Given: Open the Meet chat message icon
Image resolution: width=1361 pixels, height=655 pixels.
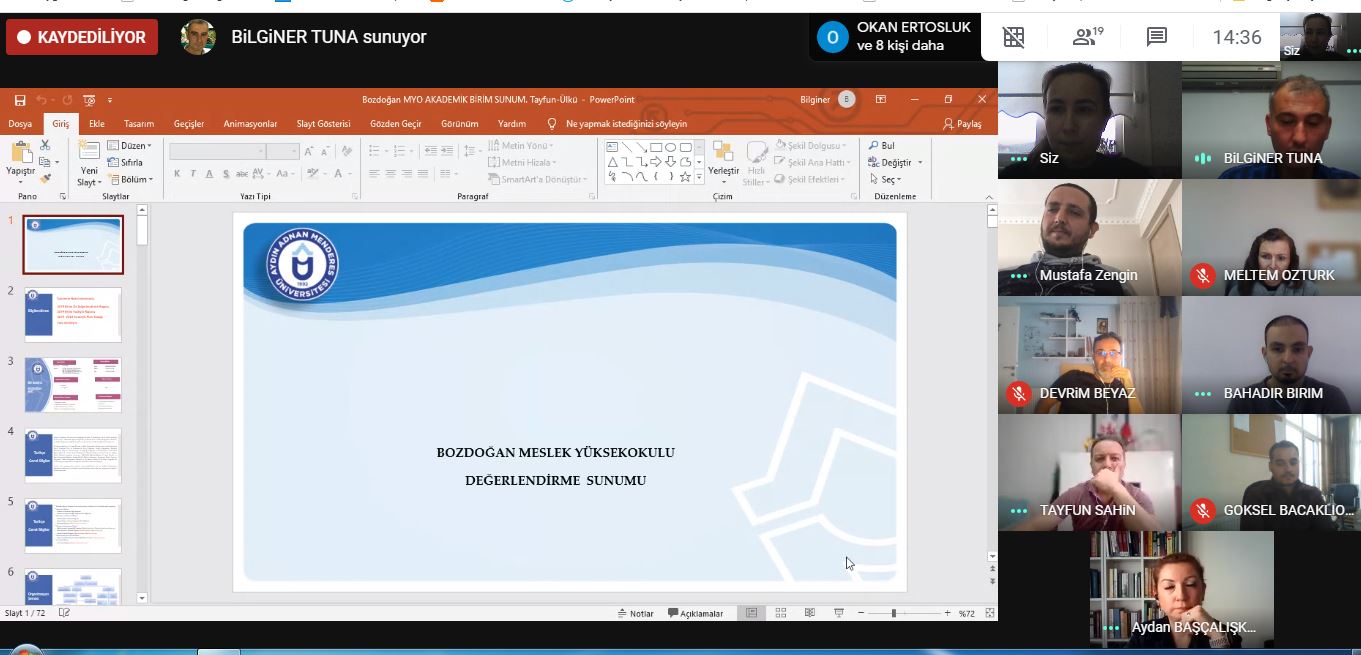Looking at the screenshot, I should [x=1157, y=38].
